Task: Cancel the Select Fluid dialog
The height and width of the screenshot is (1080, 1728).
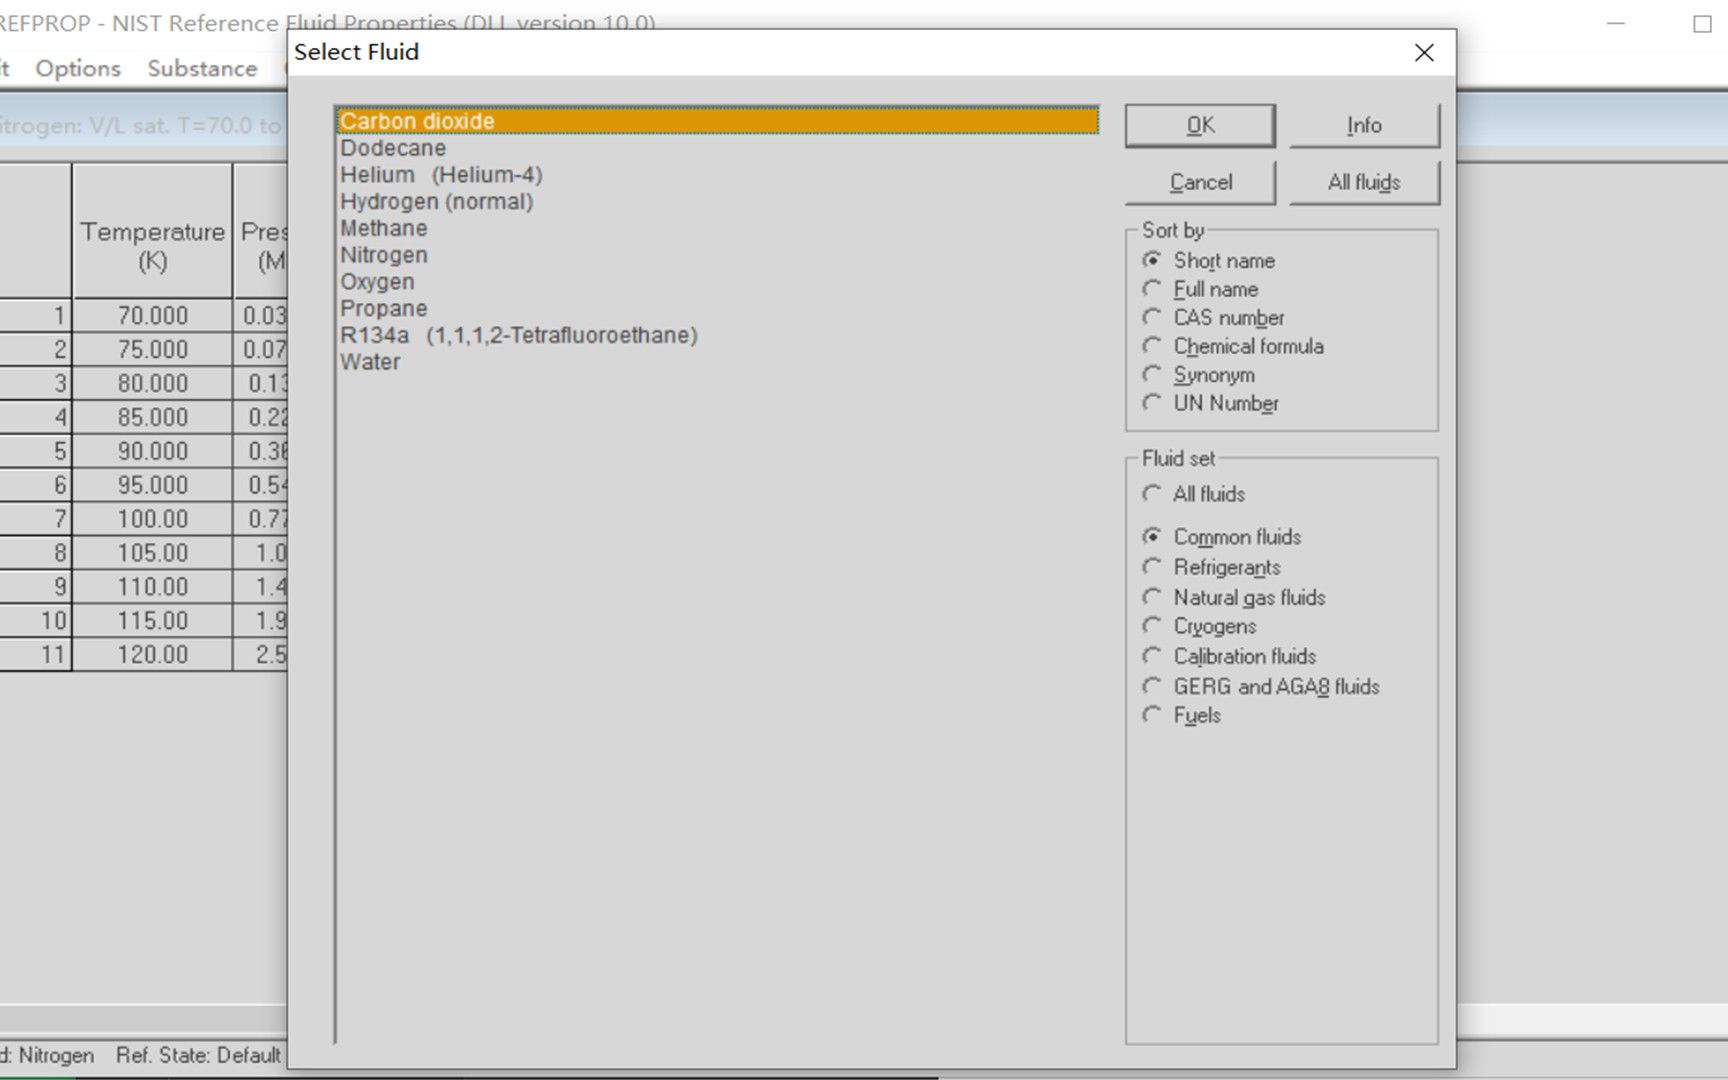Action: 1200,183
